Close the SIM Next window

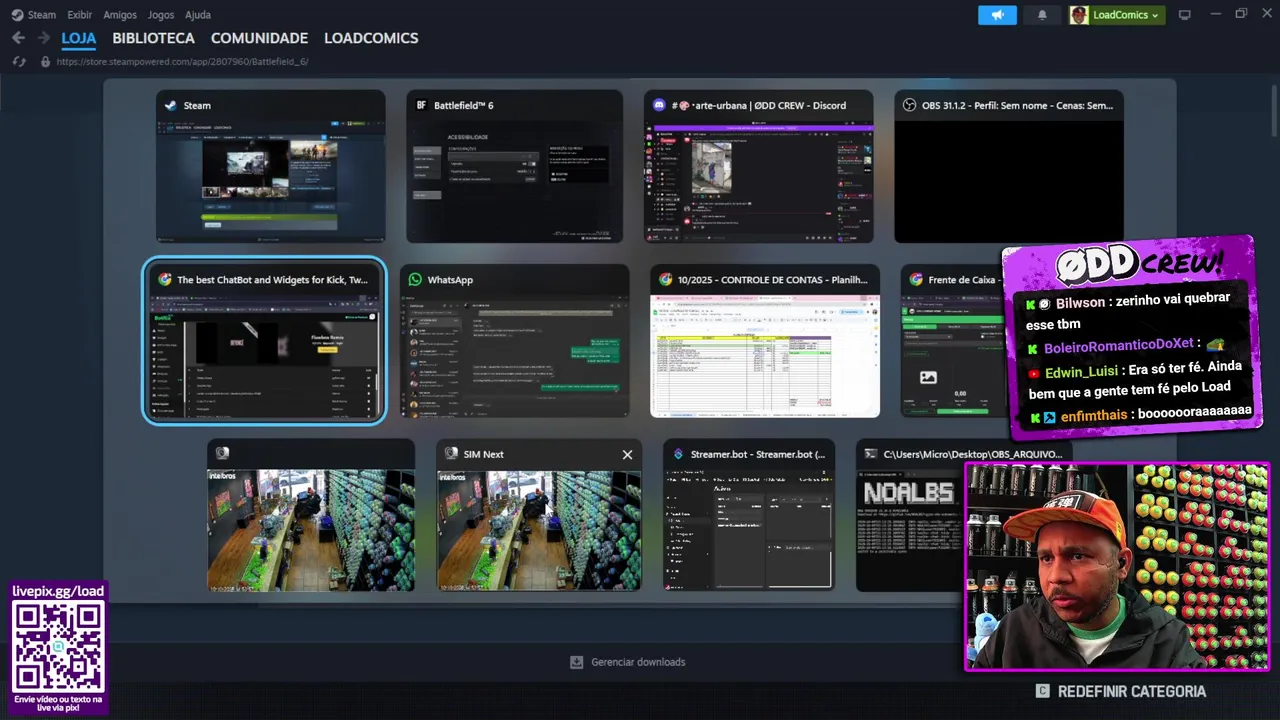click(627, 454)
